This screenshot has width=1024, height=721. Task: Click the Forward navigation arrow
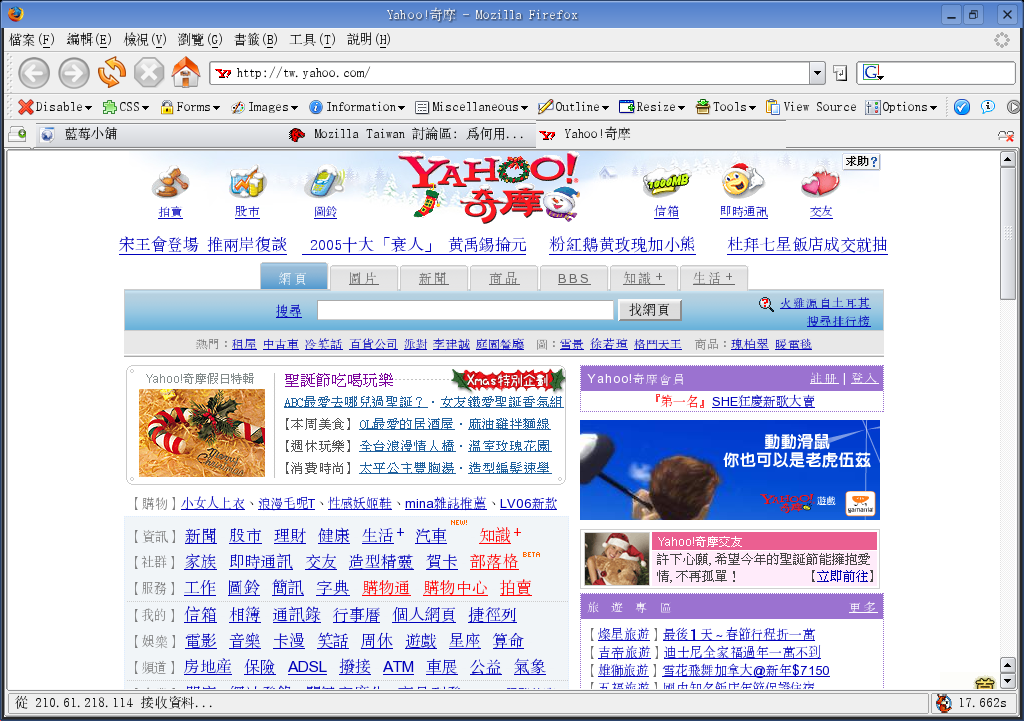74,72
